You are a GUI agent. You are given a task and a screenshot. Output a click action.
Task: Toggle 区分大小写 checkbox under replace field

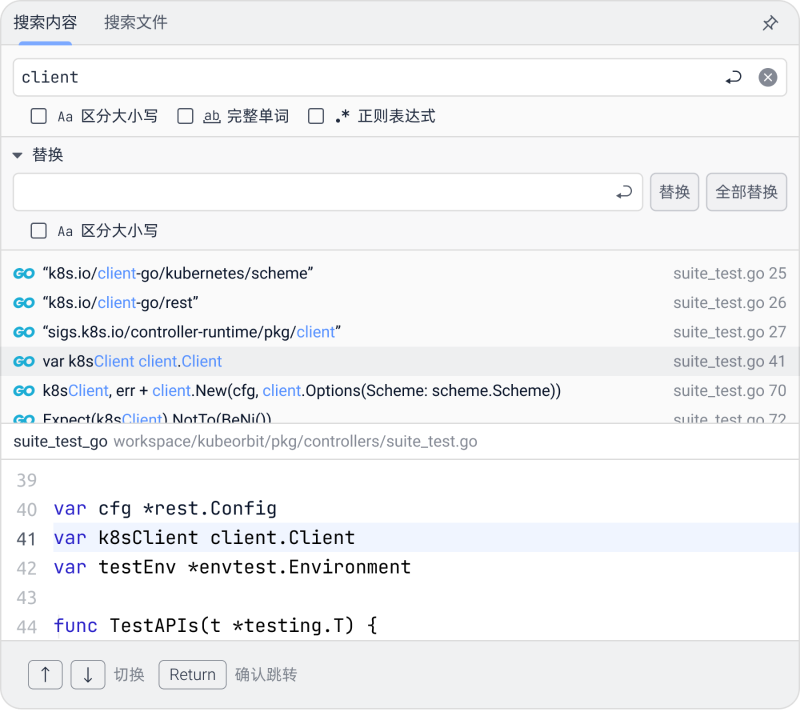39,231
